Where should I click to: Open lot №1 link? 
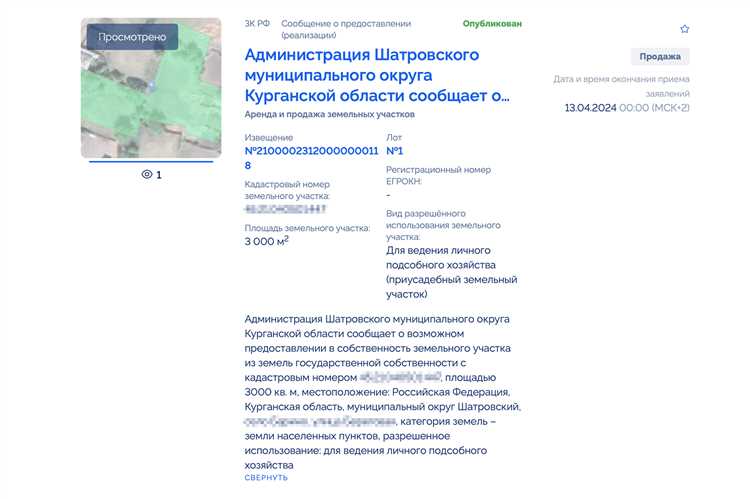pyautogui.click(x=395, y=151)
